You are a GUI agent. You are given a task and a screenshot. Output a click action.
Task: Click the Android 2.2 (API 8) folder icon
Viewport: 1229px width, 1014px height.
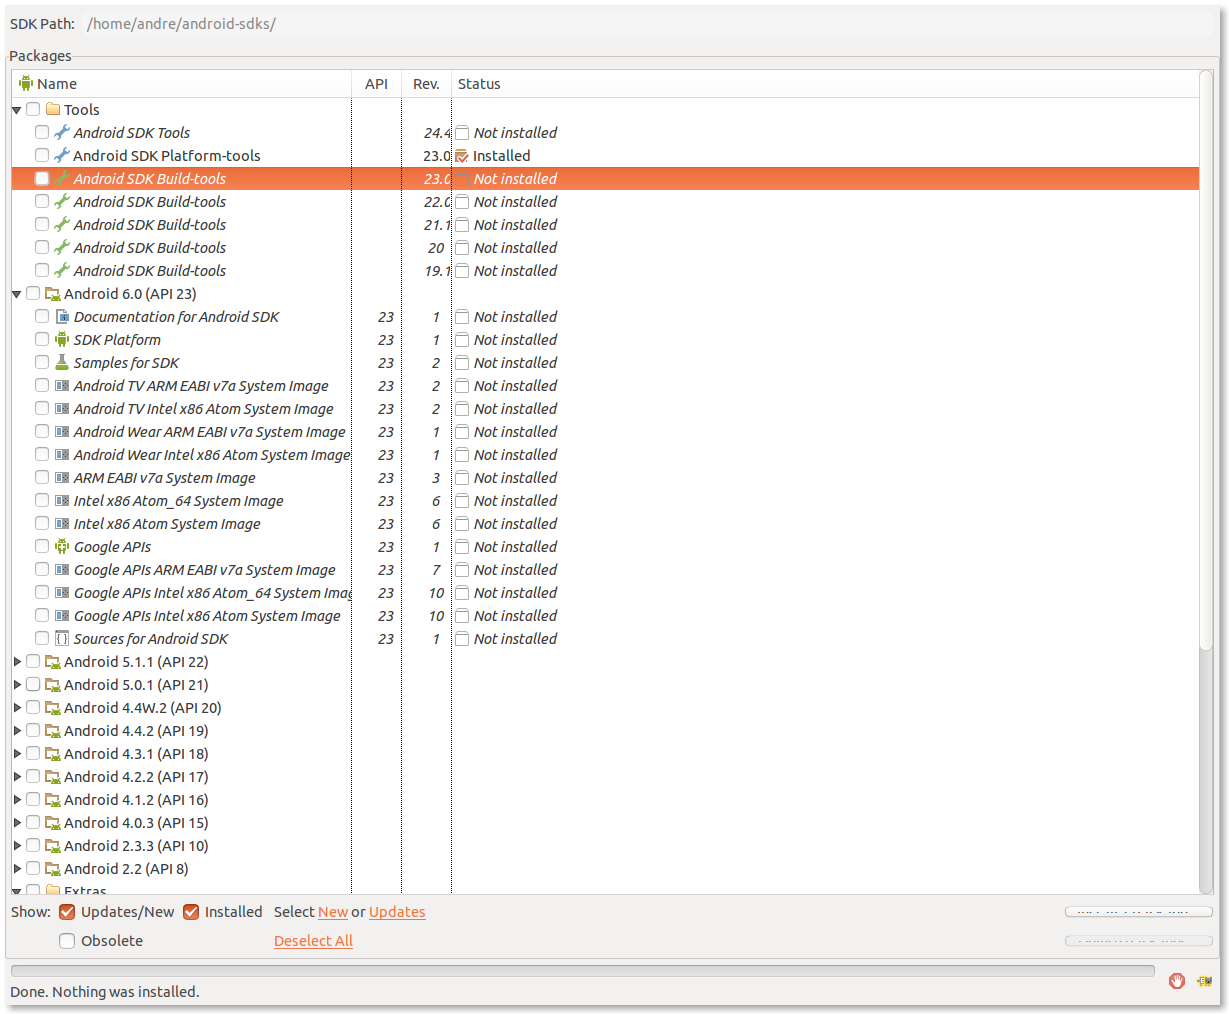(x=53, y=869)
